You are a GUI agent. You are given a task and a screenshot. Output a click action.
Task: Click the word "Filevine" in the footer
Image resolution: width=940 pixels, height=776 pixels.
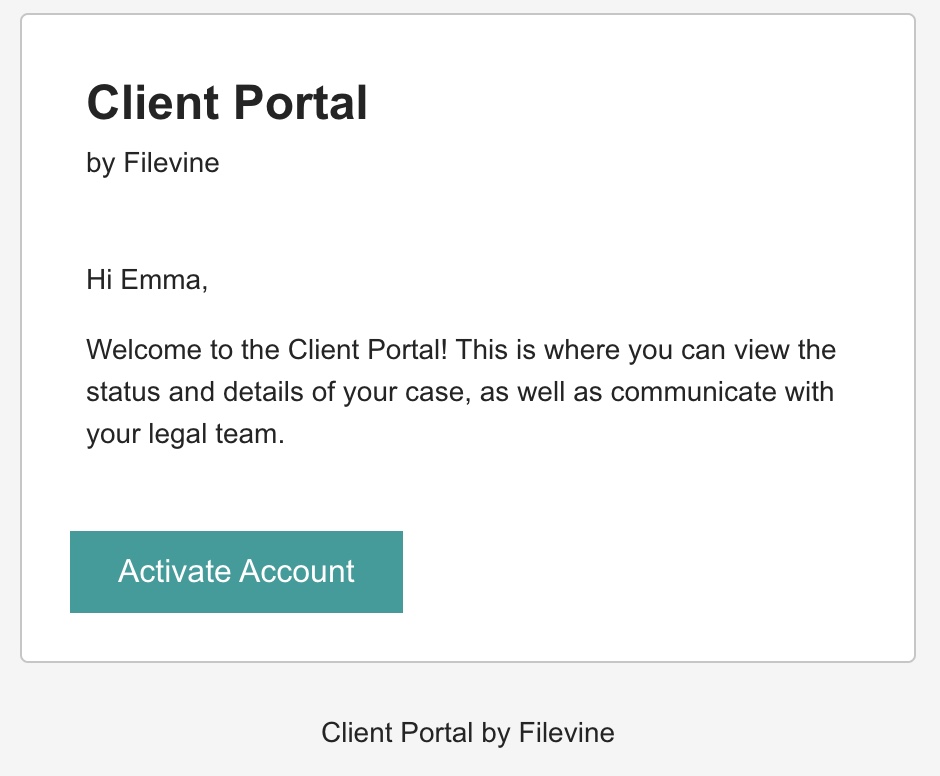(x=567, y=733)
